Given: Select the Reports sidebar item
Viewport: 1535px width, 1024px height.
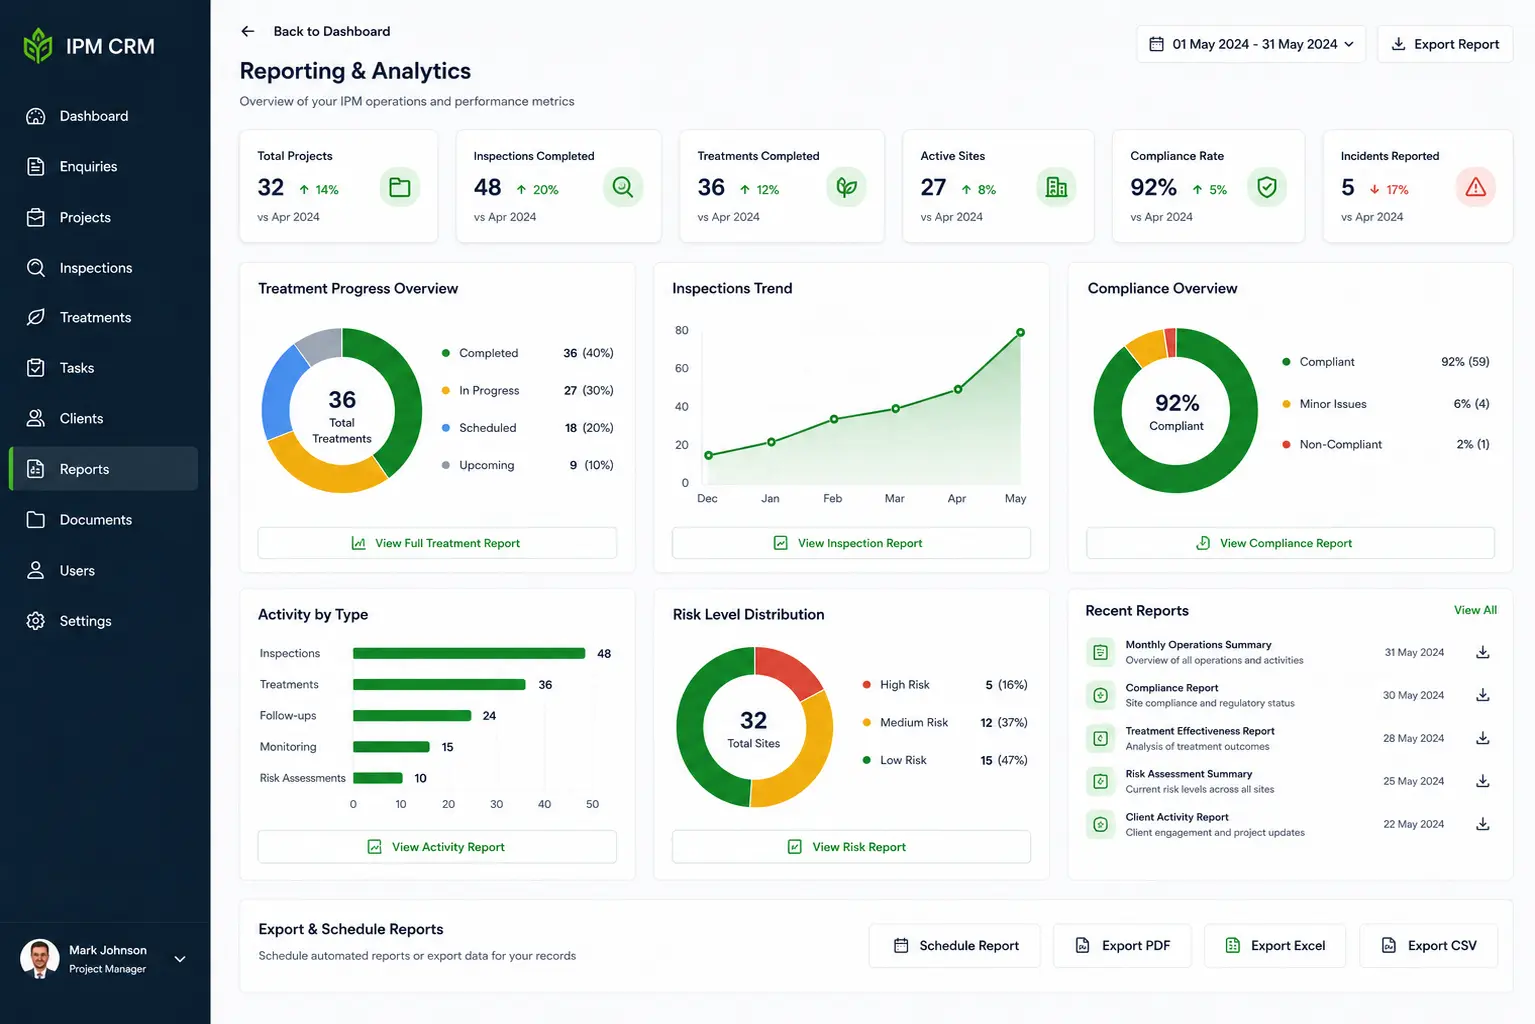Looking at the screenshot, I should [104, 469].
